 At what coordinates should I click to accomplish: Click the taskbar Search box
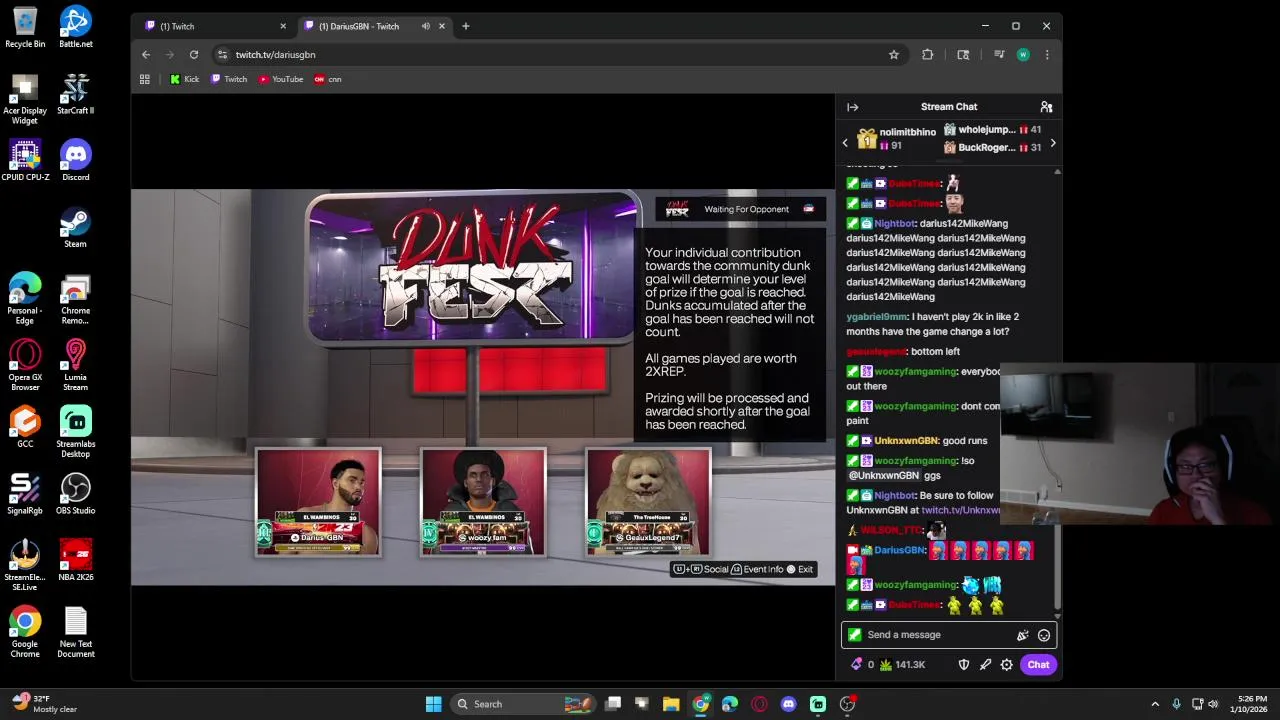click(x=522, y=704)
